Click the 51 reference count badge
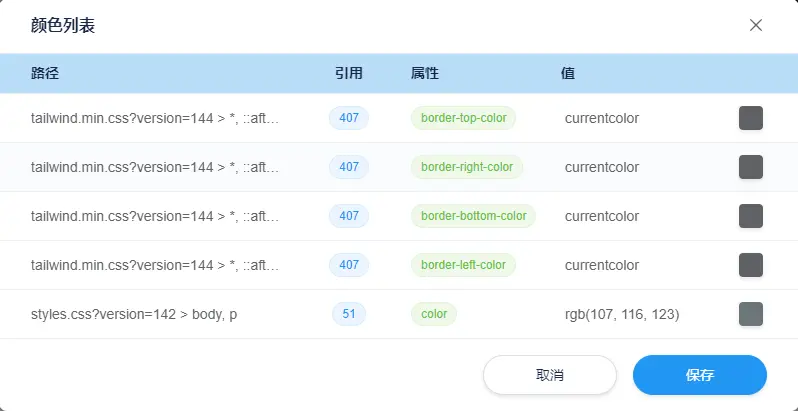This screenshot has width=798, height=411. 349,314
